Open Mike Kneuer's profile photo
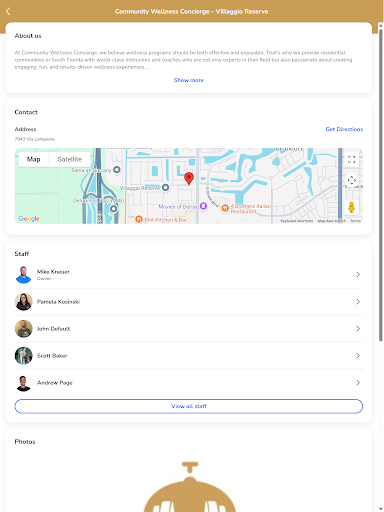The height and width of the screenshot is (512, 384). 23,275
